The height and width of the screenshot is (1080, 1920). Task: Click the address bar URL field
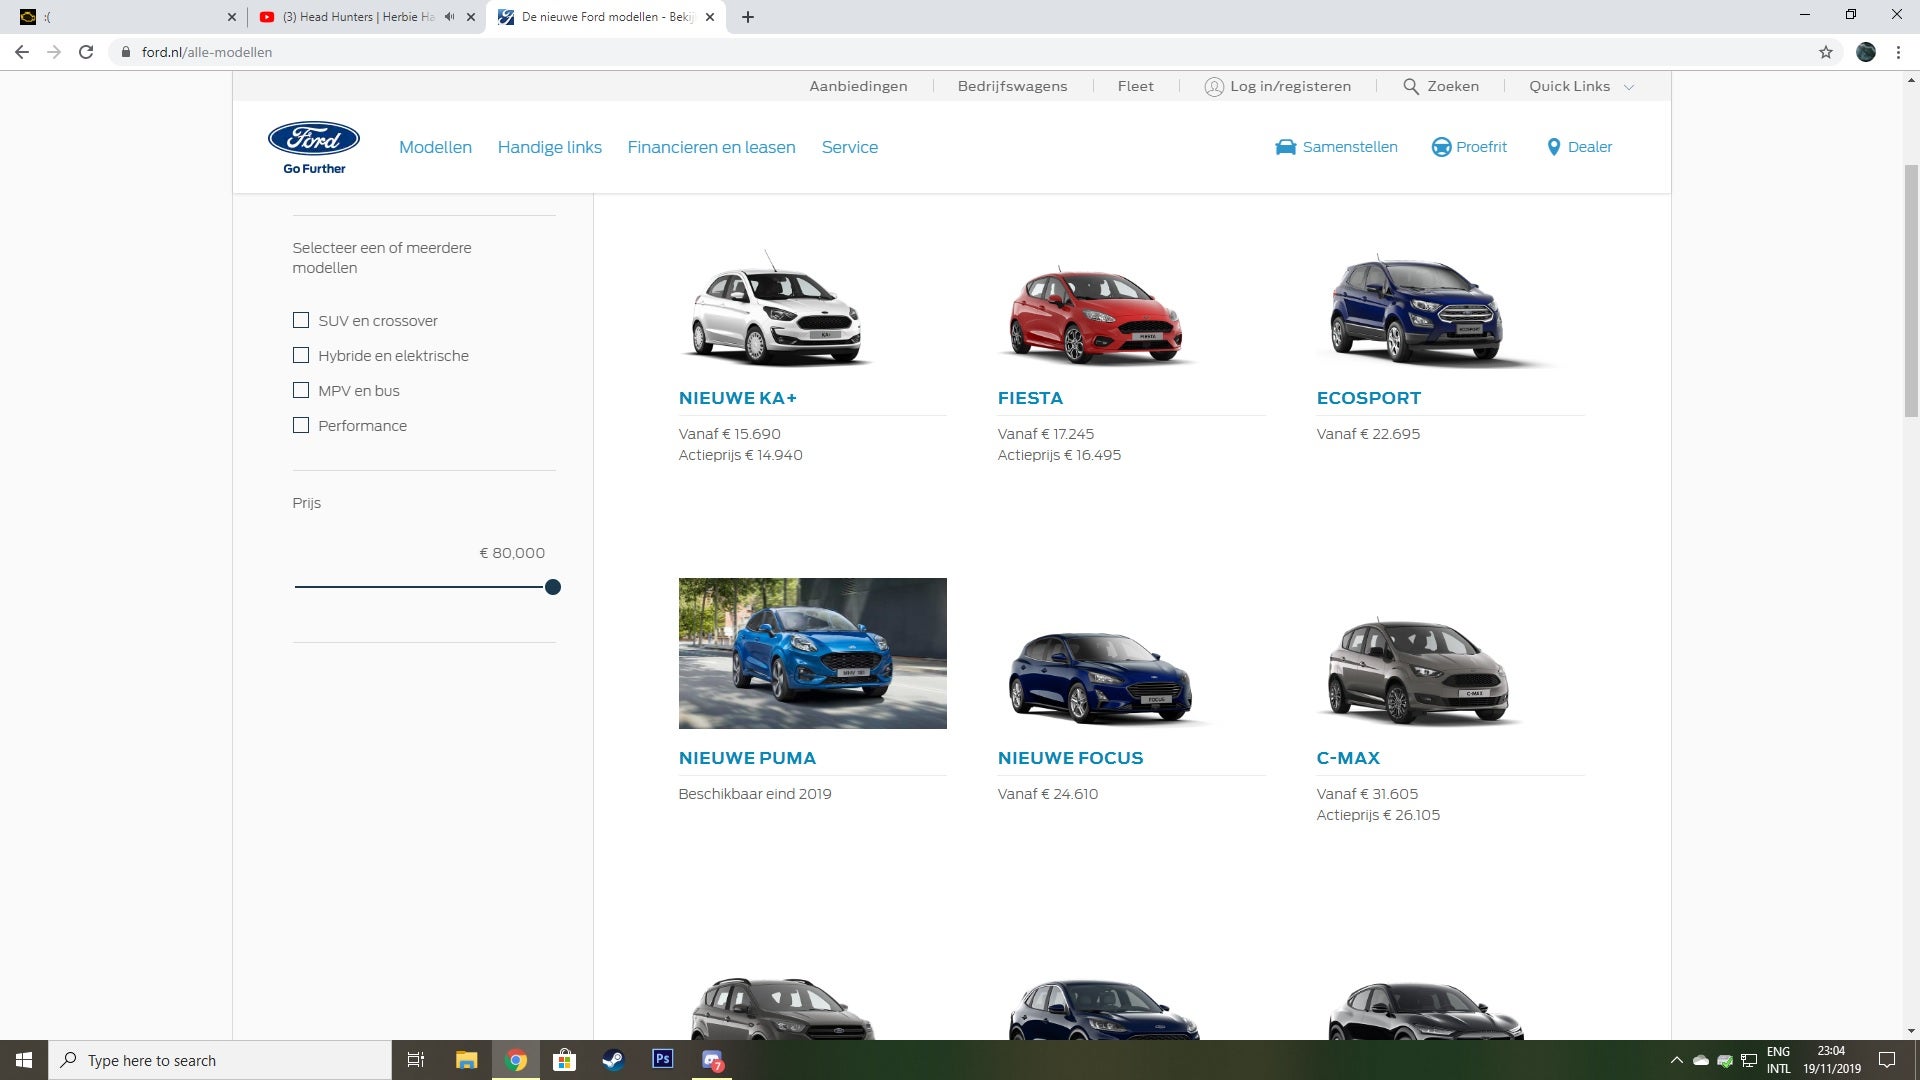tap(960, 52)
